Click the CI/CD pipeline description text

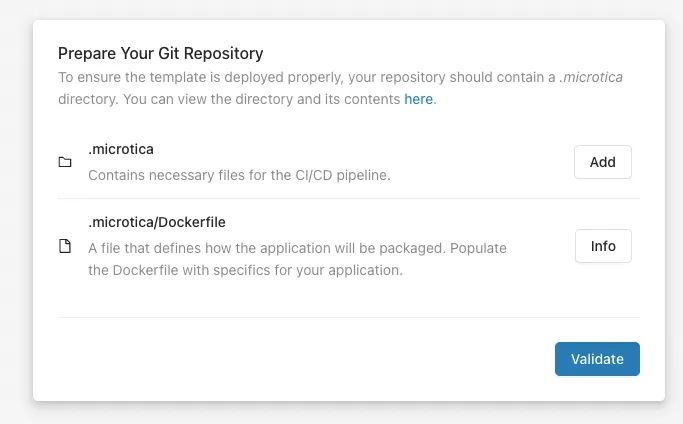[239, 175]
